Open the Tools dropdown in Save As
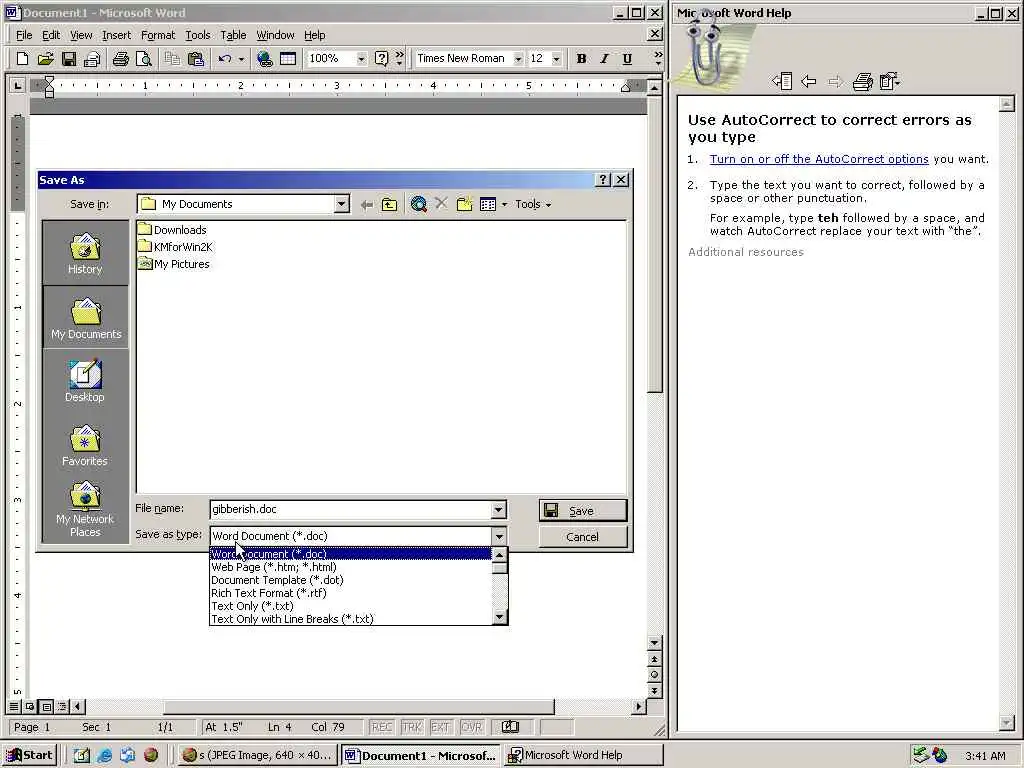Image resolution: width=1024 pixels, height=768 pixels. (x=533, y=204)
